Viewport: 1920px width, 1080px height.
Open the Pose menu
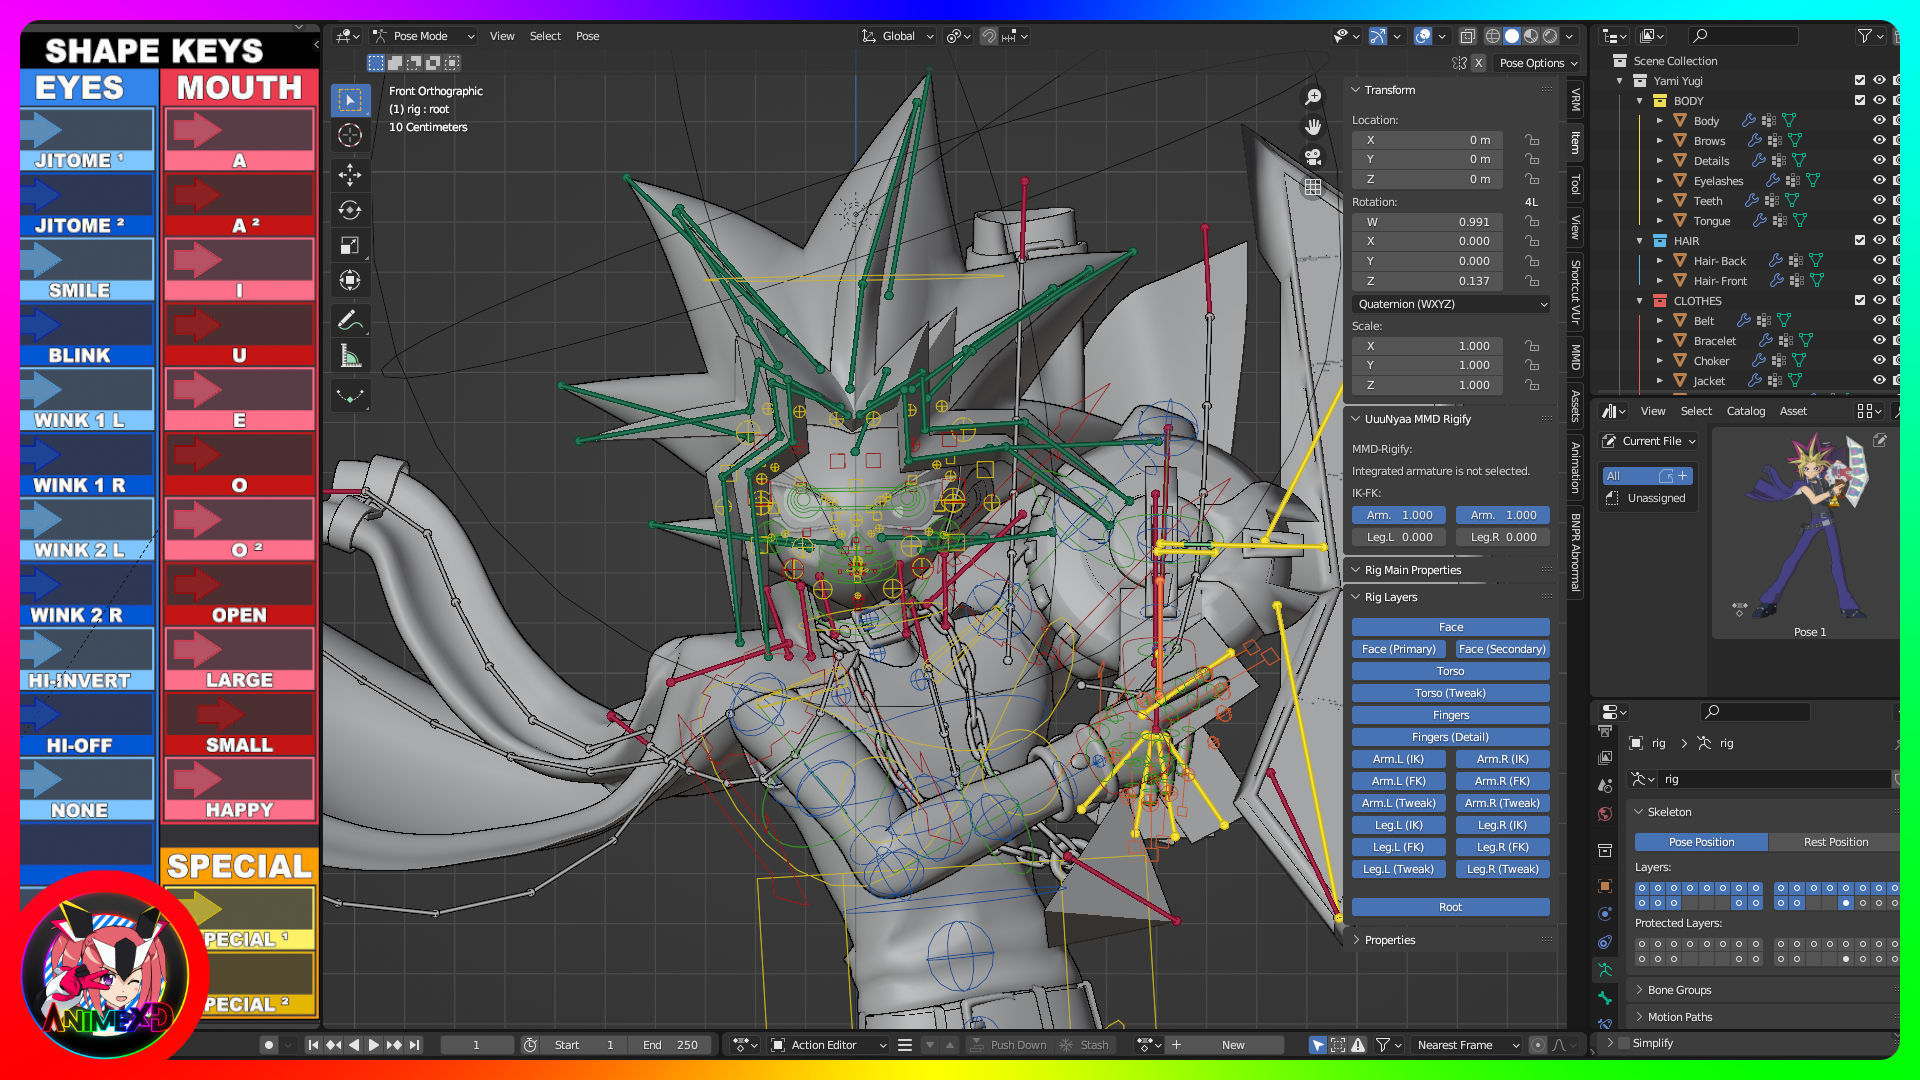pos(588,36)
